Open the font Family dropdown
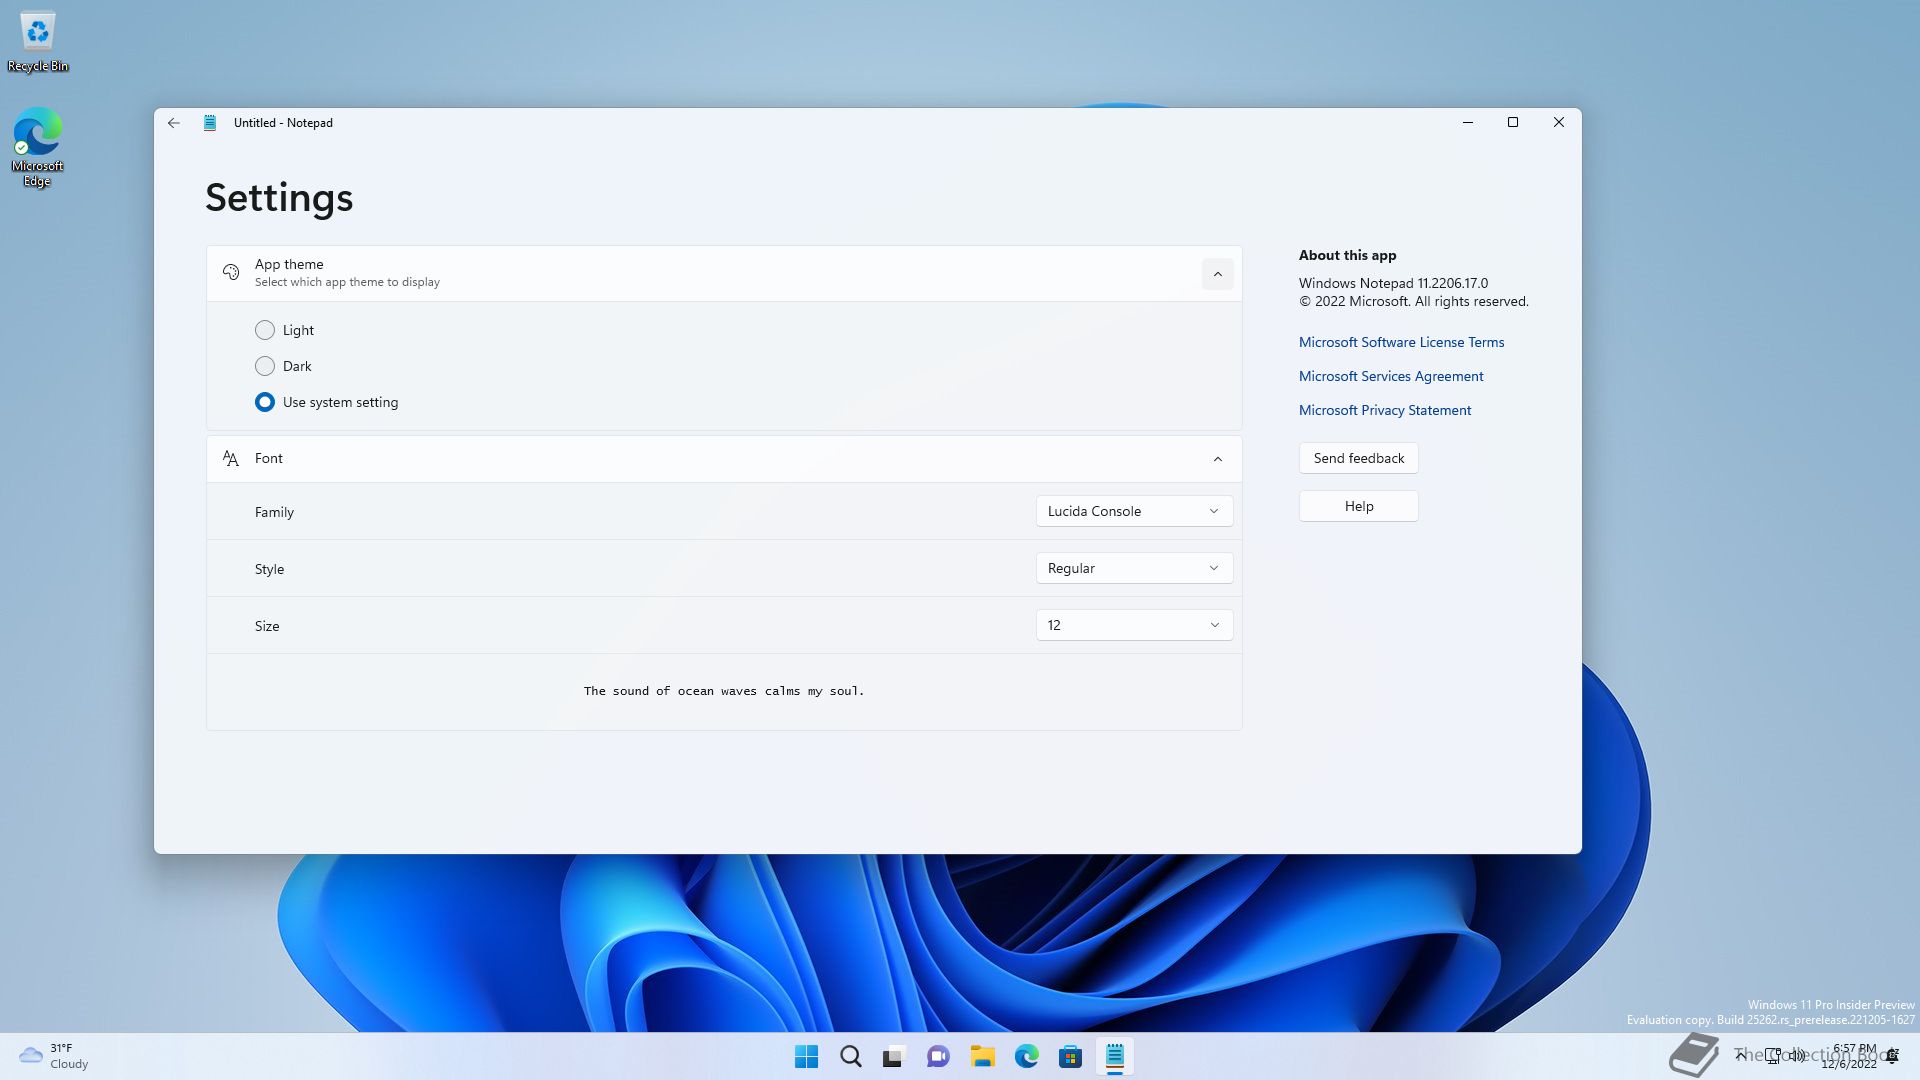 click(x=1134, y=511)
